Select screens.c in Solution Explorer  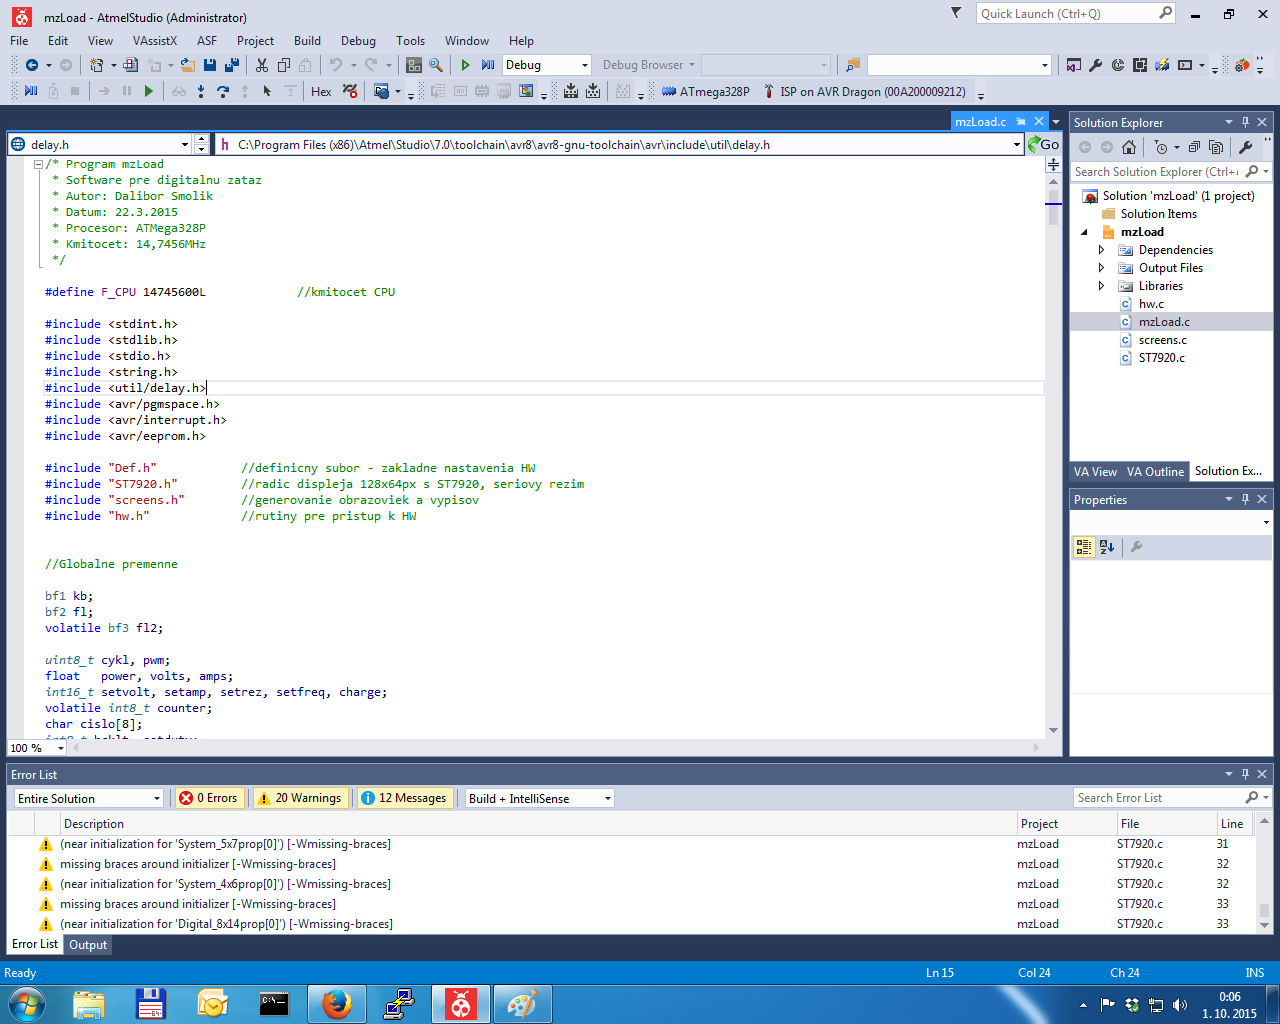coord(1162,340)
